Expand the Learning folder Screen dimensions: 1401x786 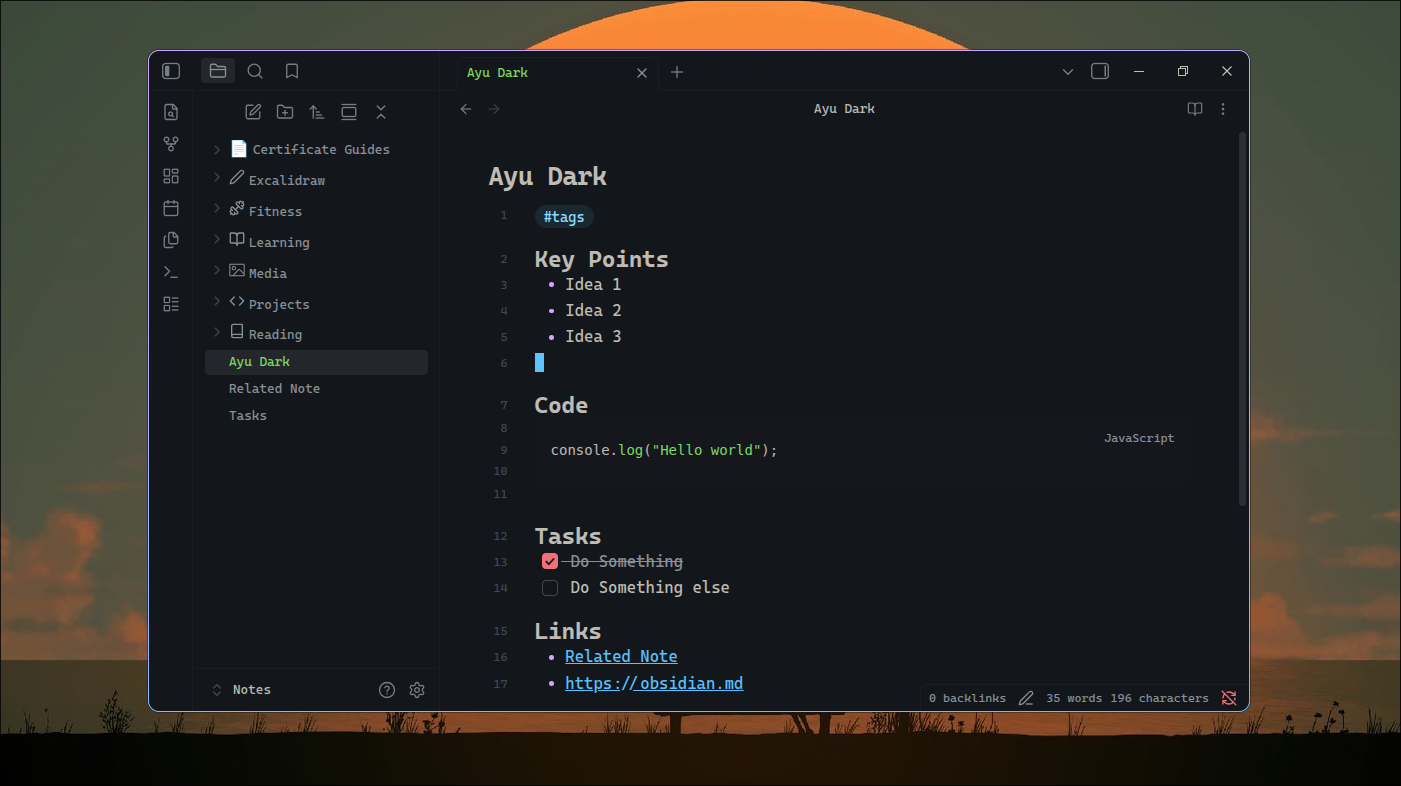point(217,241)
